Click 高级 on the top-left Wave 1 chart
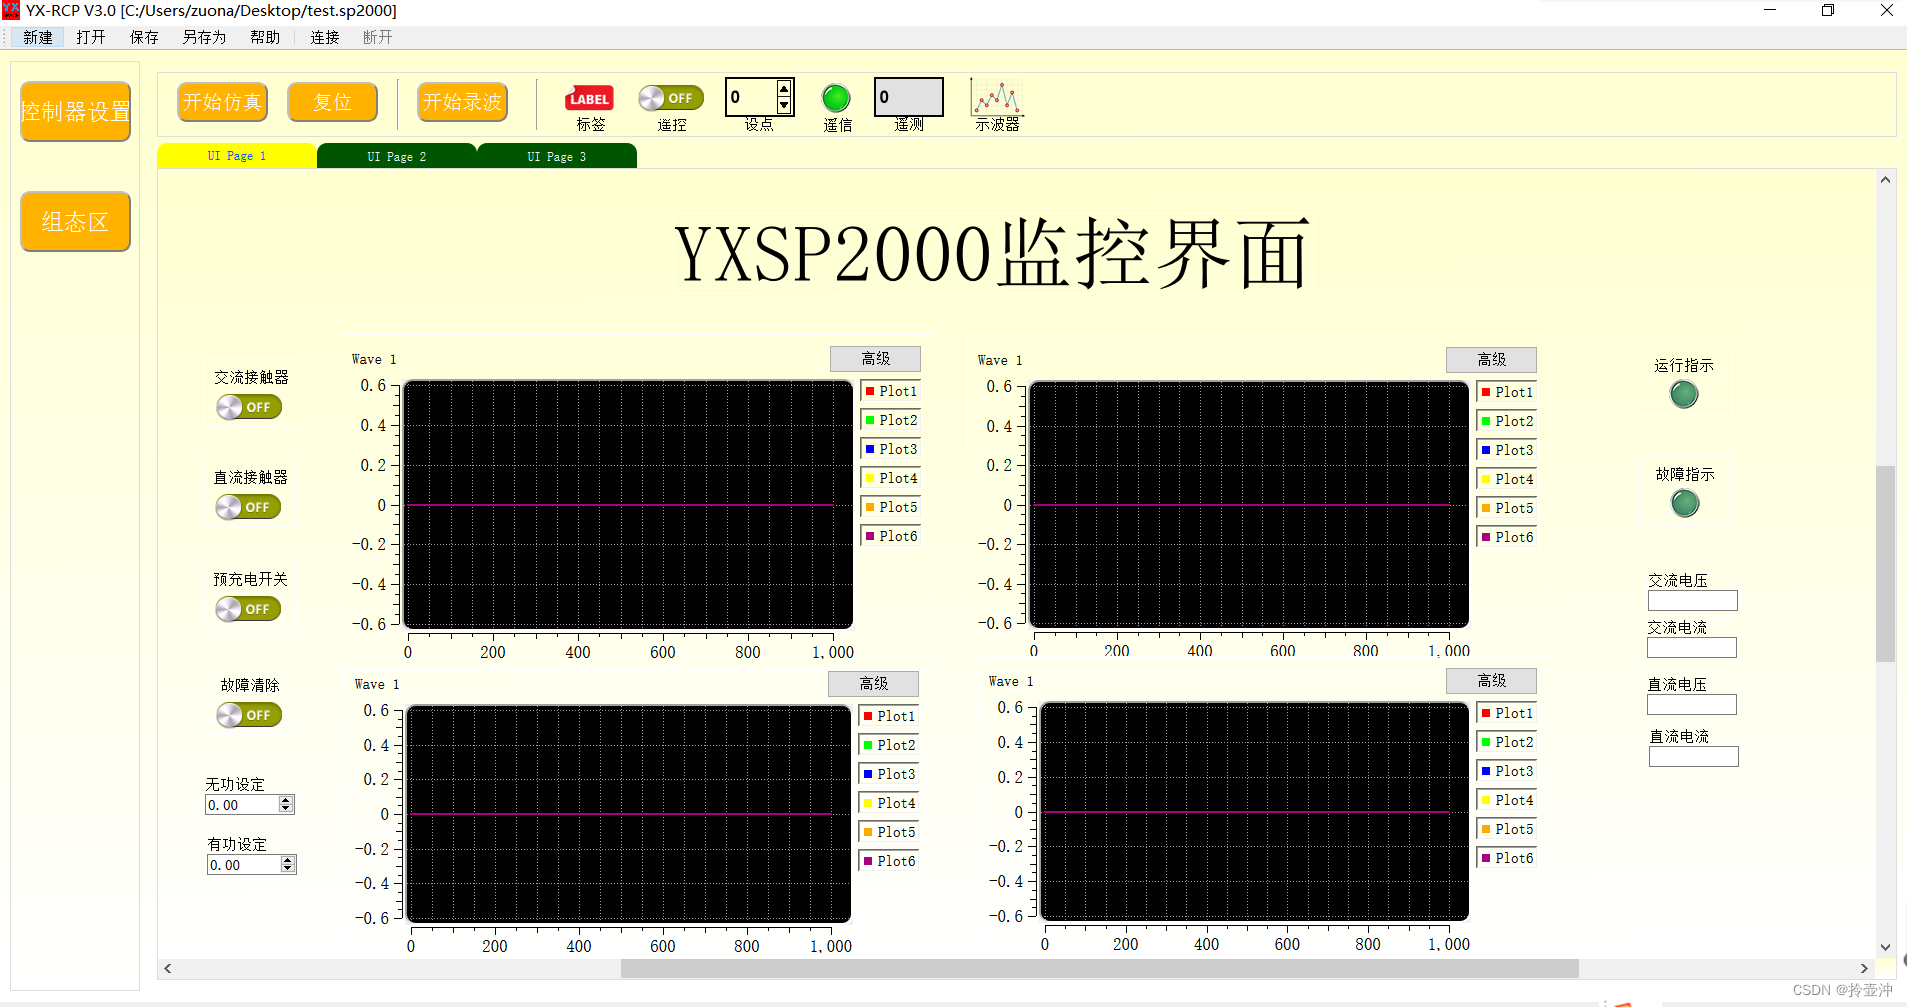 pyautogui.click(x=874, y=358)
